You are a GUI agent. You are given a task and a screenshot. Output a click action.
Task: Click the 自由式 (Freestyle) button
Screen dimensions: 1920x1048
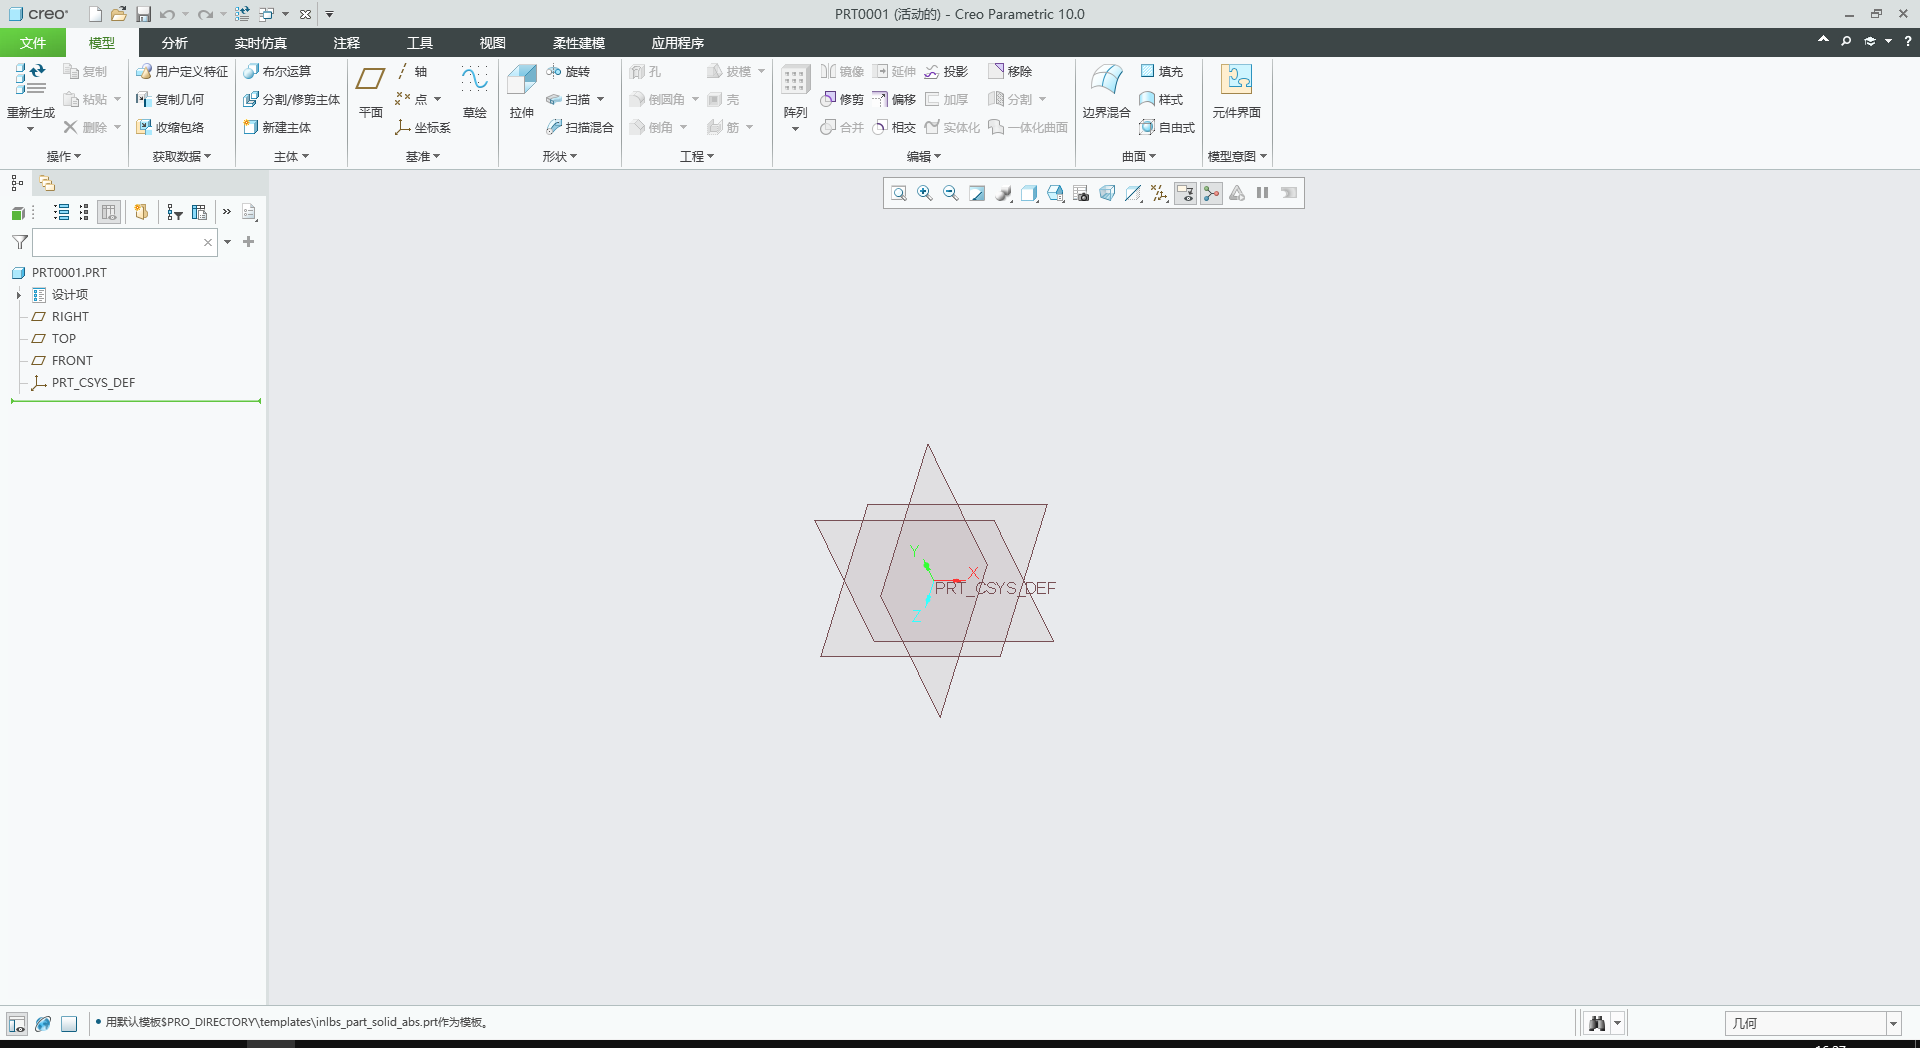pos(1168,127)
